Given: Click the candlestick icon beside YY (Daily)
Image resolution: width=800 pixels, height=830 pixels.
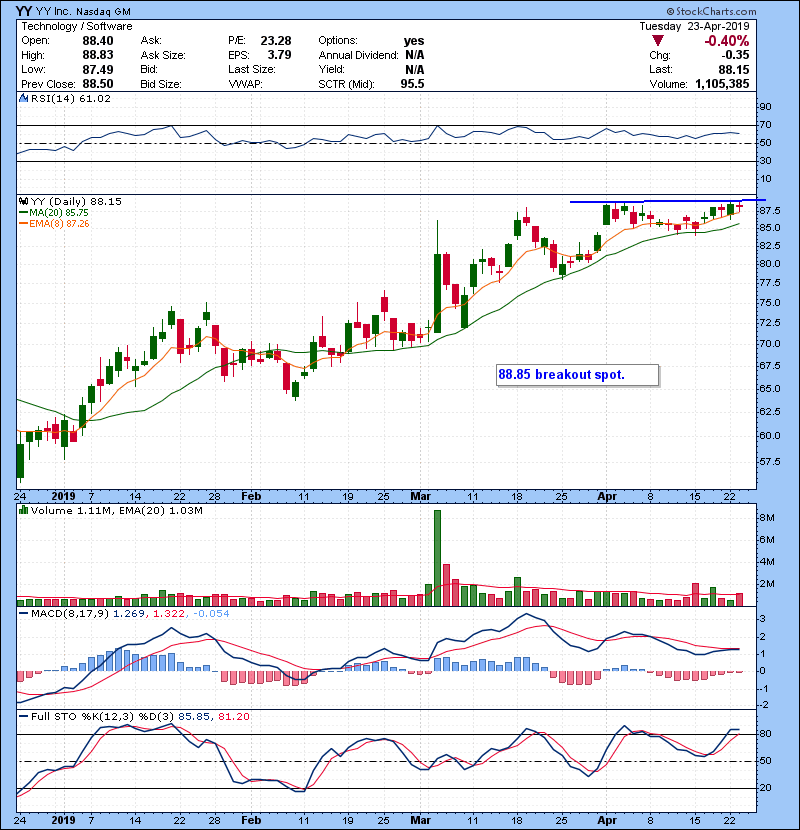Looking at the screenshot, I should pos(23,202).
